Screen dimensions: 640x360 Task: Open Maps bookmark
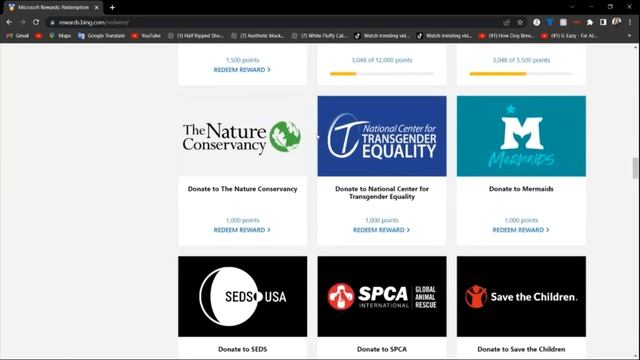pyautogui.click(x=60, y=36)
